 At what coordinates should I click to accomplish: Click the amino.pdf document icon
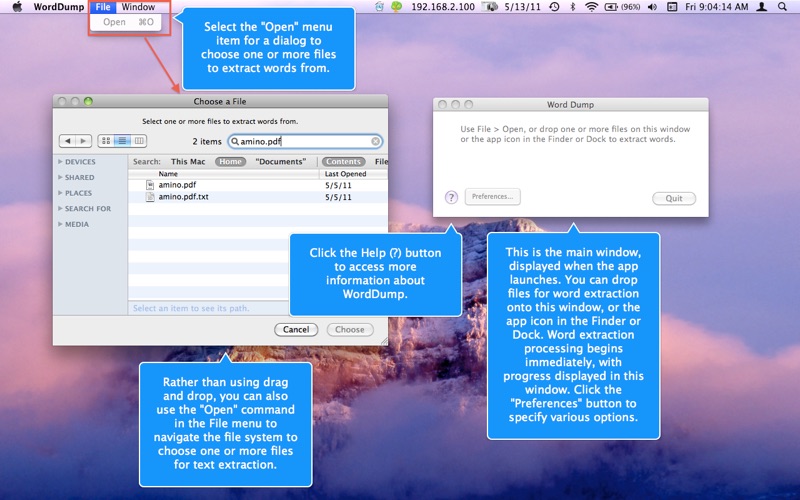[x=149, y=185]
